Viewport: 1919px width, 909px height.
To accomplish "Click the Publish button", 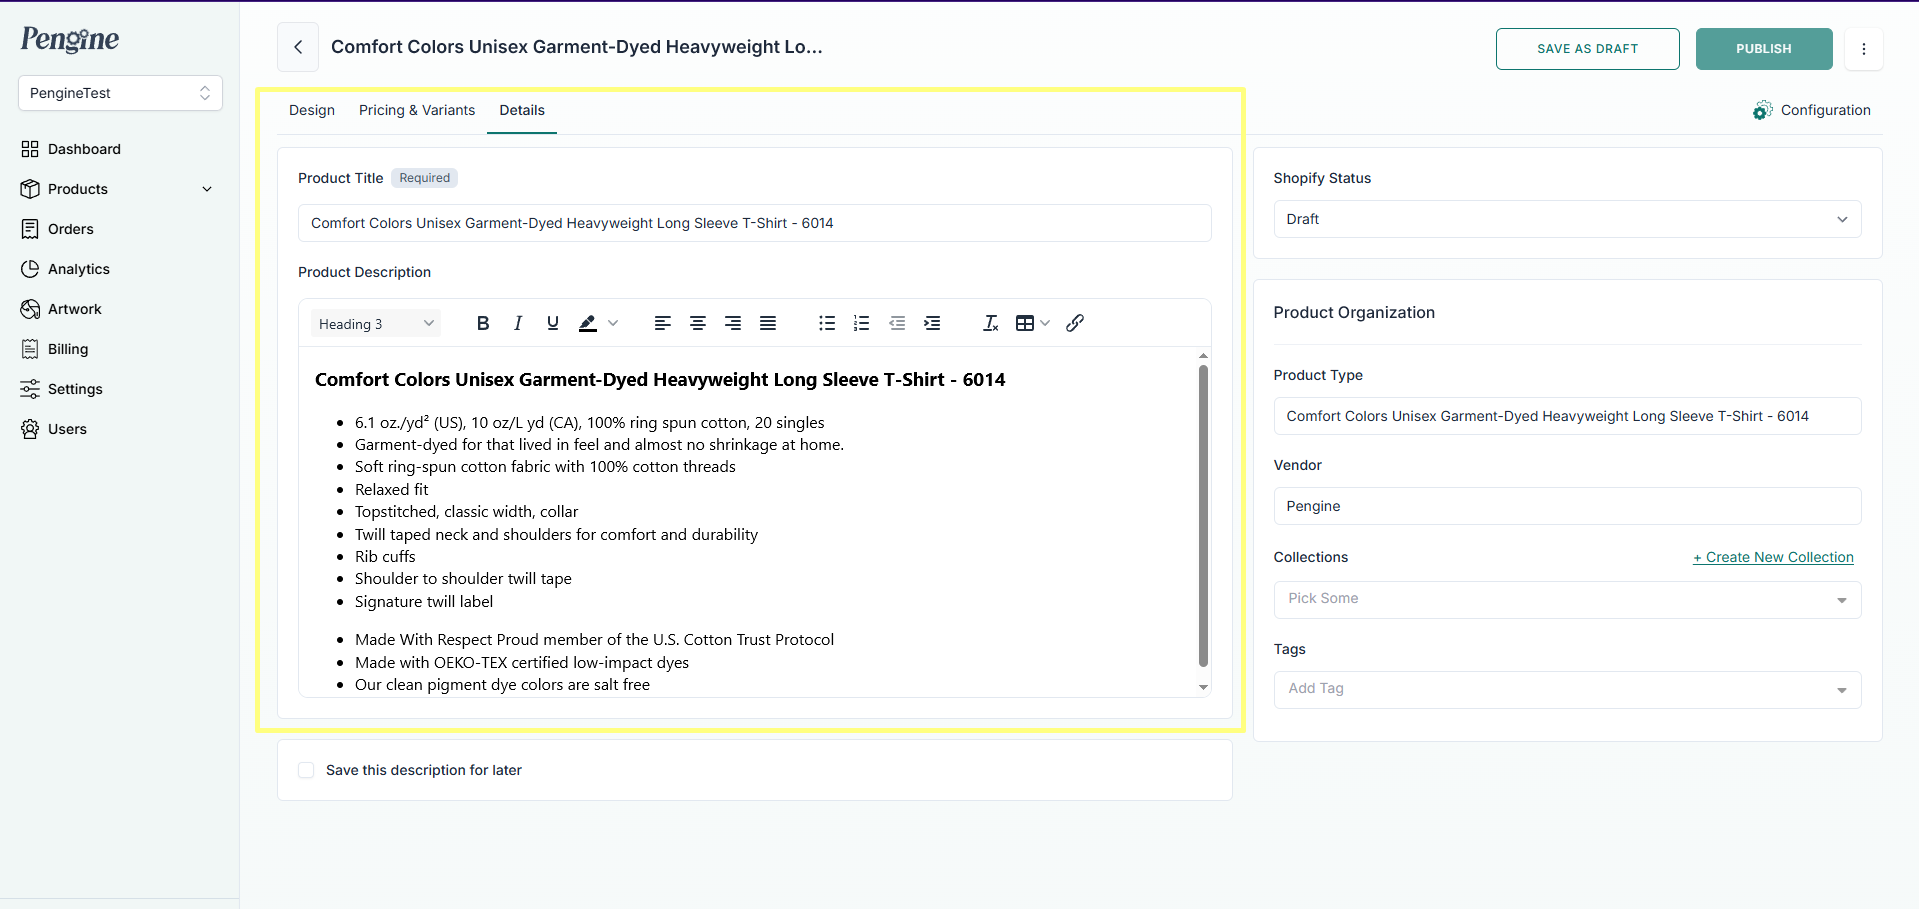I will click(x=1763, y=49).
